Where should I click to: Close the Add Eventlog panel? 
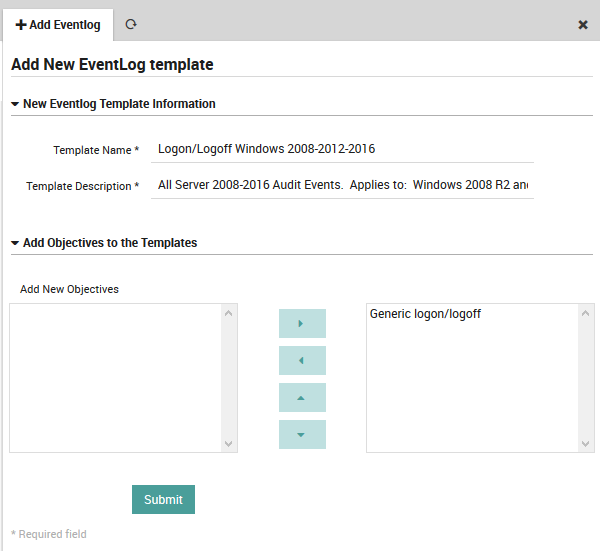(x=583, y=25)
